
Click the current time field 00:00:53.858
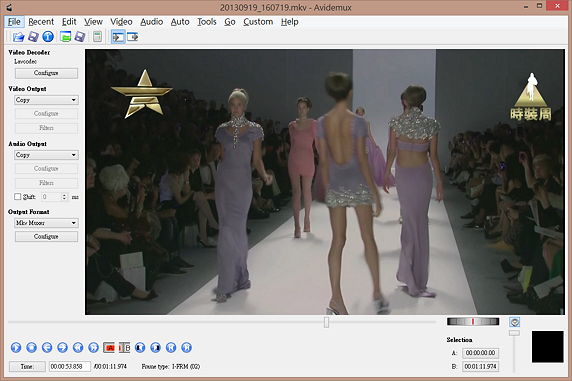point(70,366)
